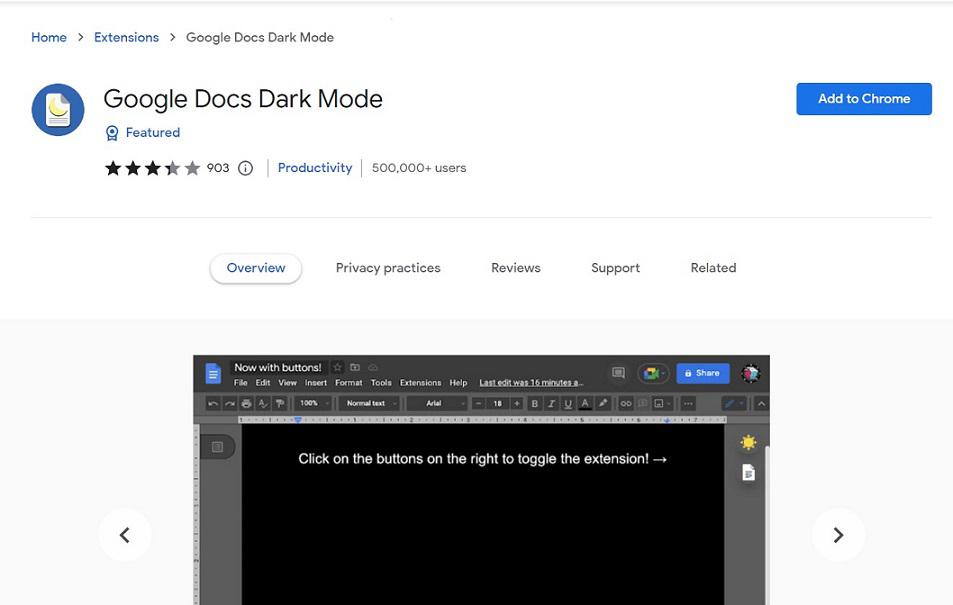Click the move-to-folder icon in the preview
The height and width of the screenshot is (605, 953).
(355, 367)
